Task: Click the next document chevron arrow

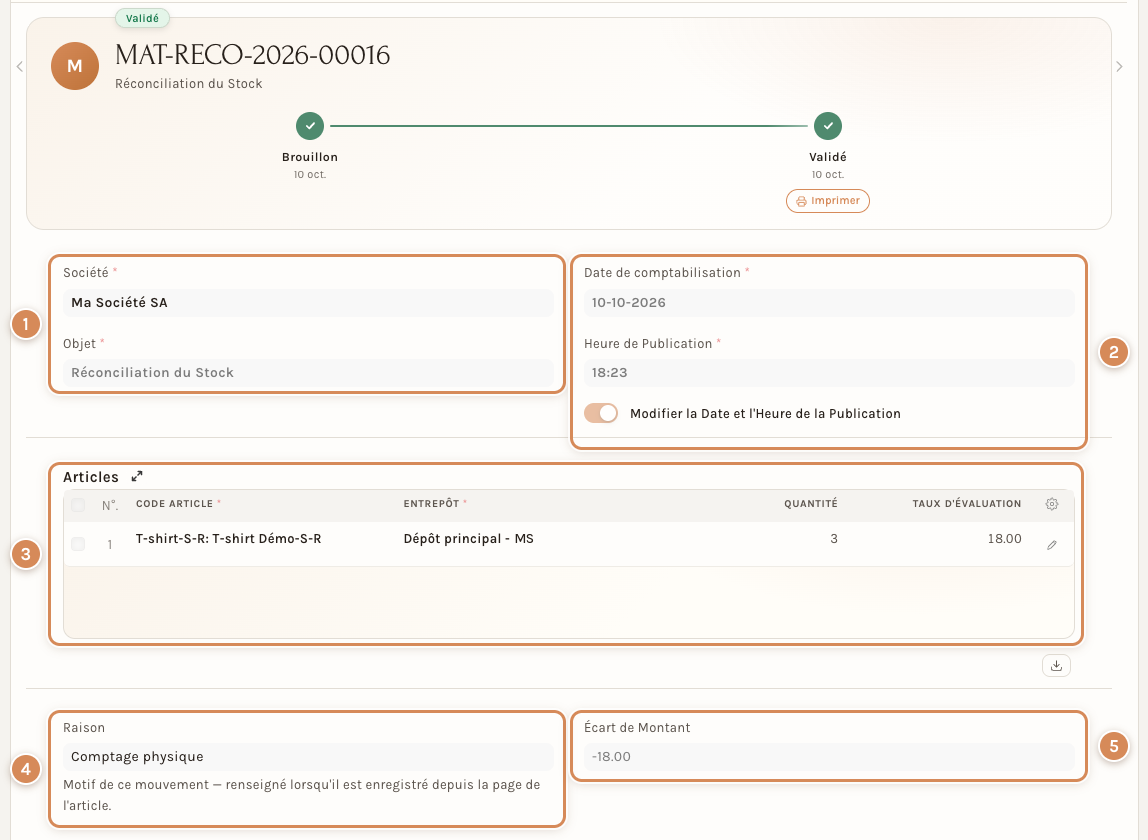Action: click(x=1119, y=67)
